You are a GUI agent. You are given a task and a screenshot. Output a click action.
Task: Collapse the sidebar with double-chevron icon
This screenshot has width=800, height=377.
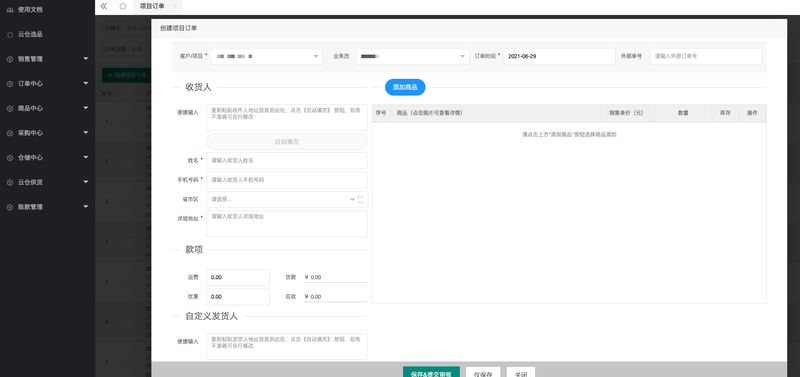tap(104, 6)
